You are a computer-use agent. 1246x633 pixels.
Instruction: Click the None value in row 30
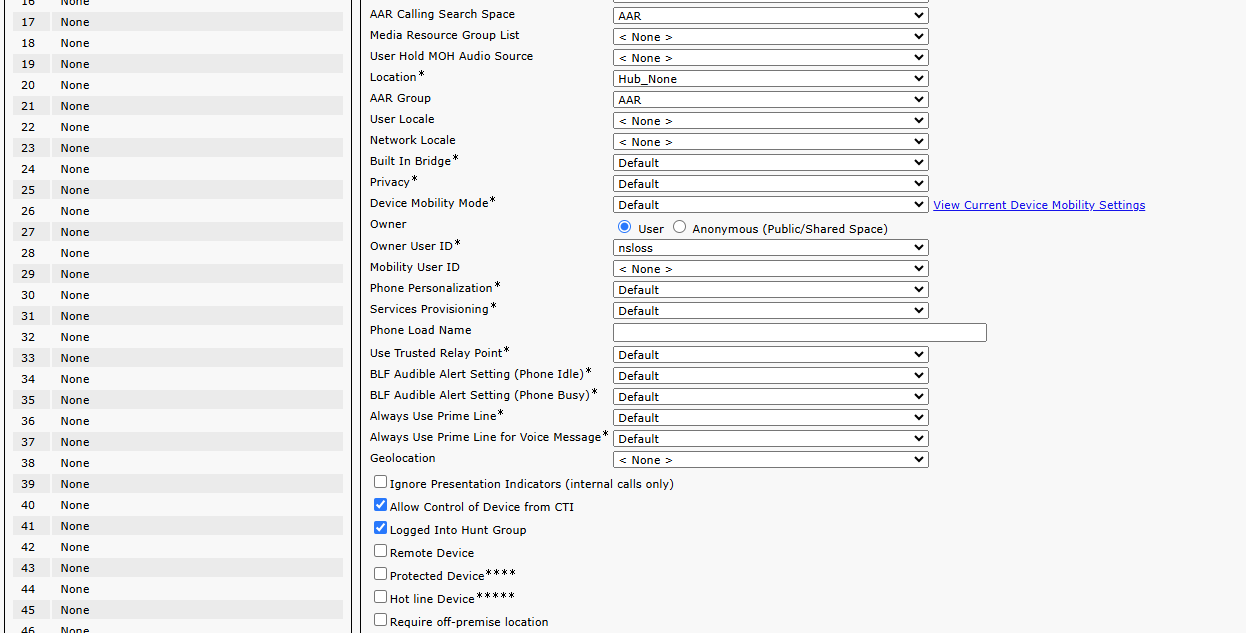pyautogui.click(x=75, y=295)
